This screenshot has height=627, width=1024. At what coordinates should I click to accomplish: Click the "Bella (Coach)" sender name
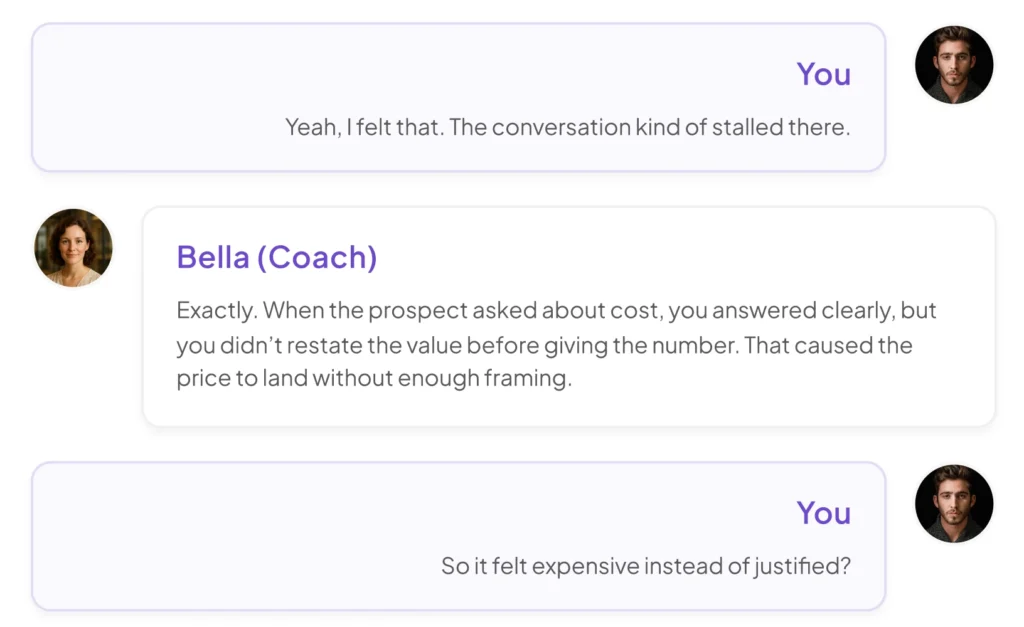(x=276, y=257)
